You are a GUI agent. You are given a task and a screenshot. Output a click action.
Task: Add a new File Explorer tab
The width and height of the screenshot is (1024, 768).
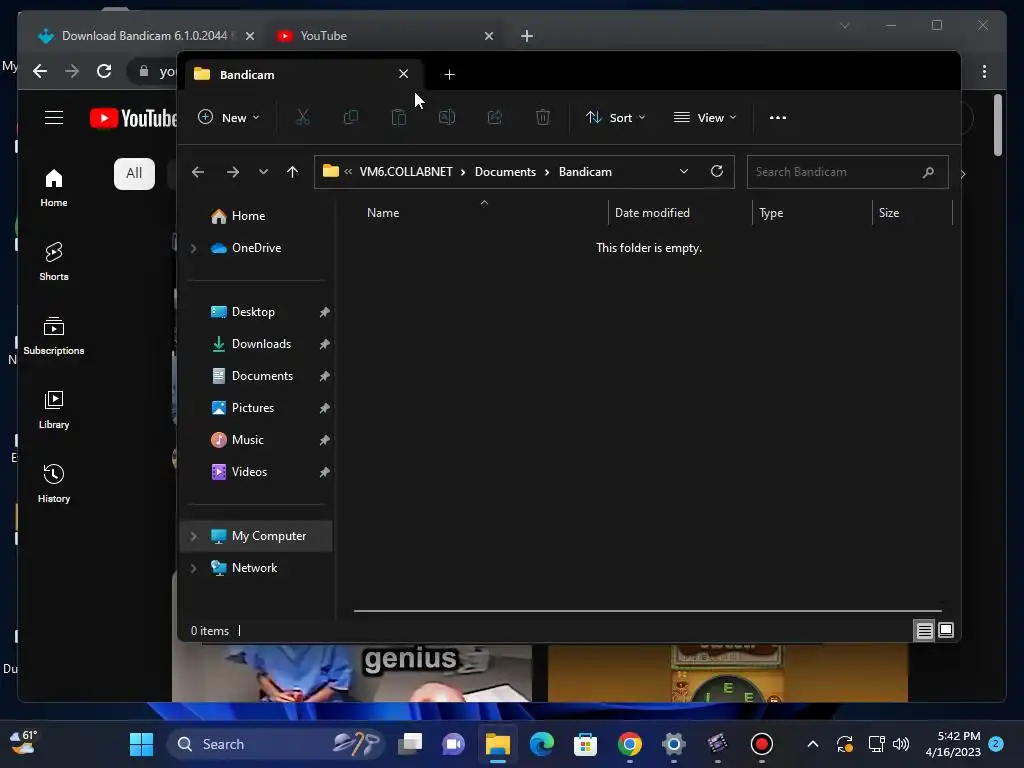(449, 74)
